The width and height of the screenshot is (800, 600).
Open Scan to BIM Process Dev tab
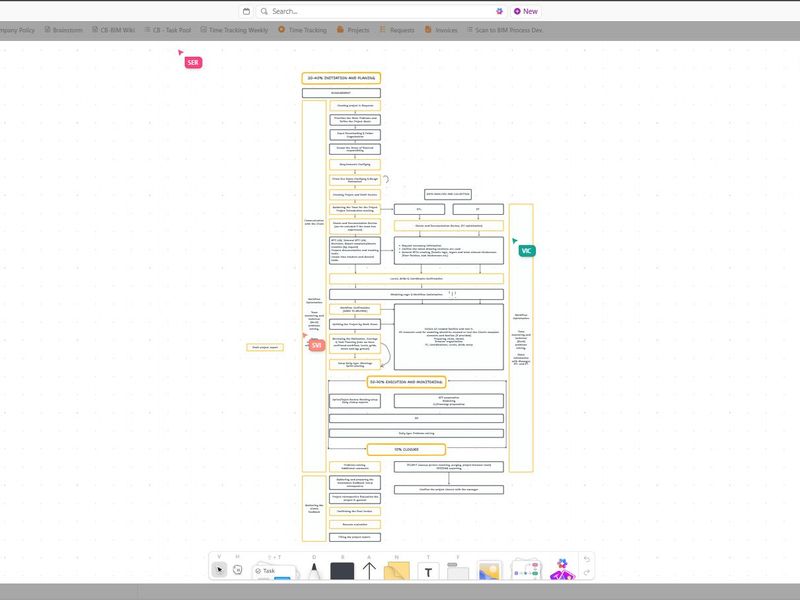[x=505, y=30]
